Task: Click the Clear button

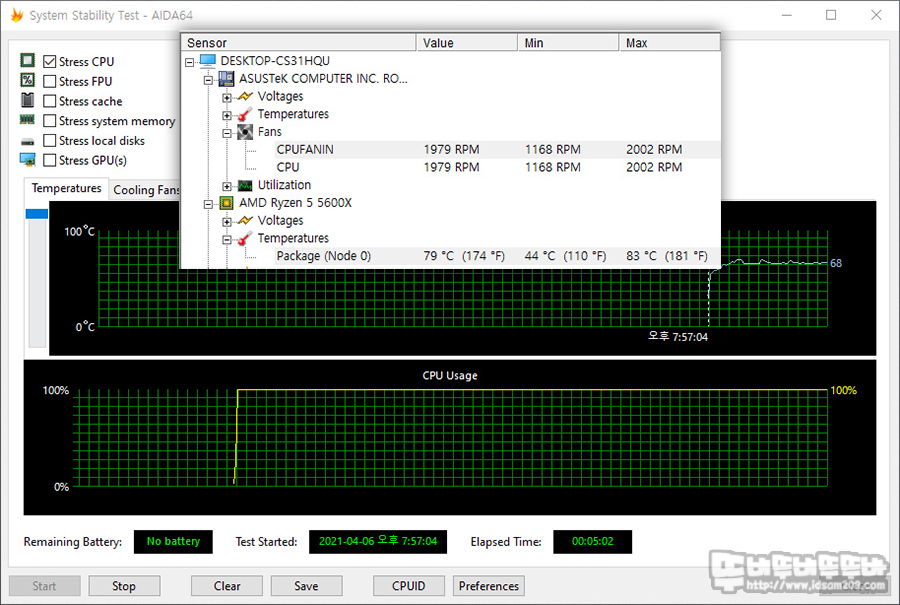Action: point(227,586)
